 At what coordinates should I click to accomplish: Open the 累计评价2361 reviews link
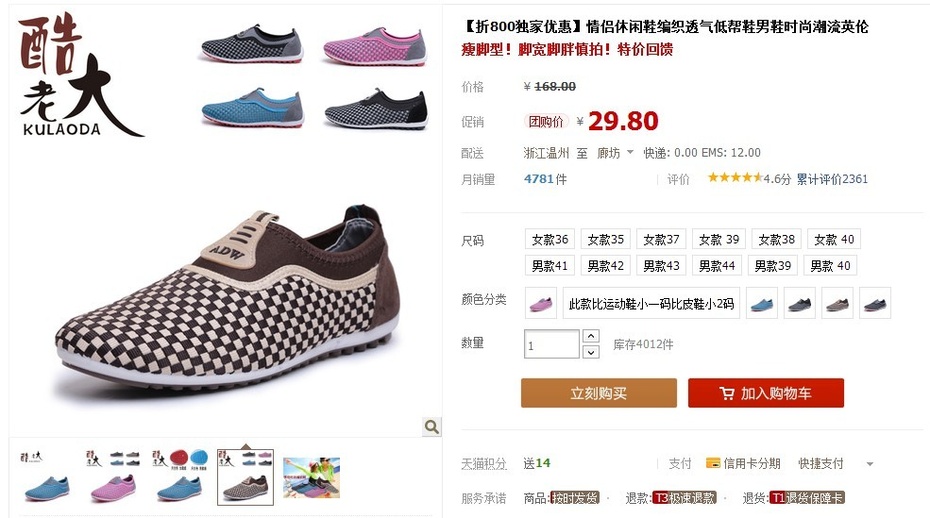pyautogui.click(x=832, y=179)
